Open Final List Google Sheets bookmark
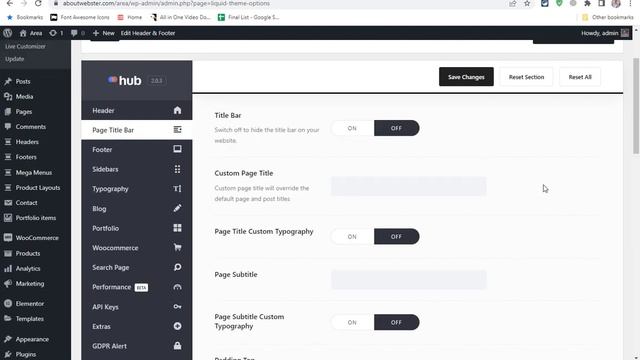 coord(249,17)
